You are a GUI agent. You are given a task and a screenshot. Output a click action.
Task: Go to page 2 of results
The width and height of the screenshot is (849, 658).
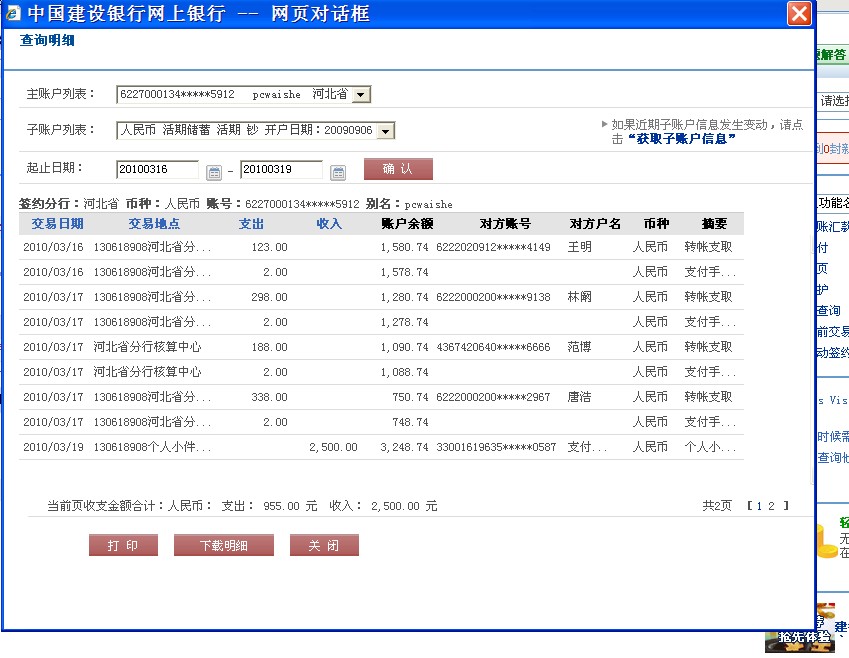[772, 506]
